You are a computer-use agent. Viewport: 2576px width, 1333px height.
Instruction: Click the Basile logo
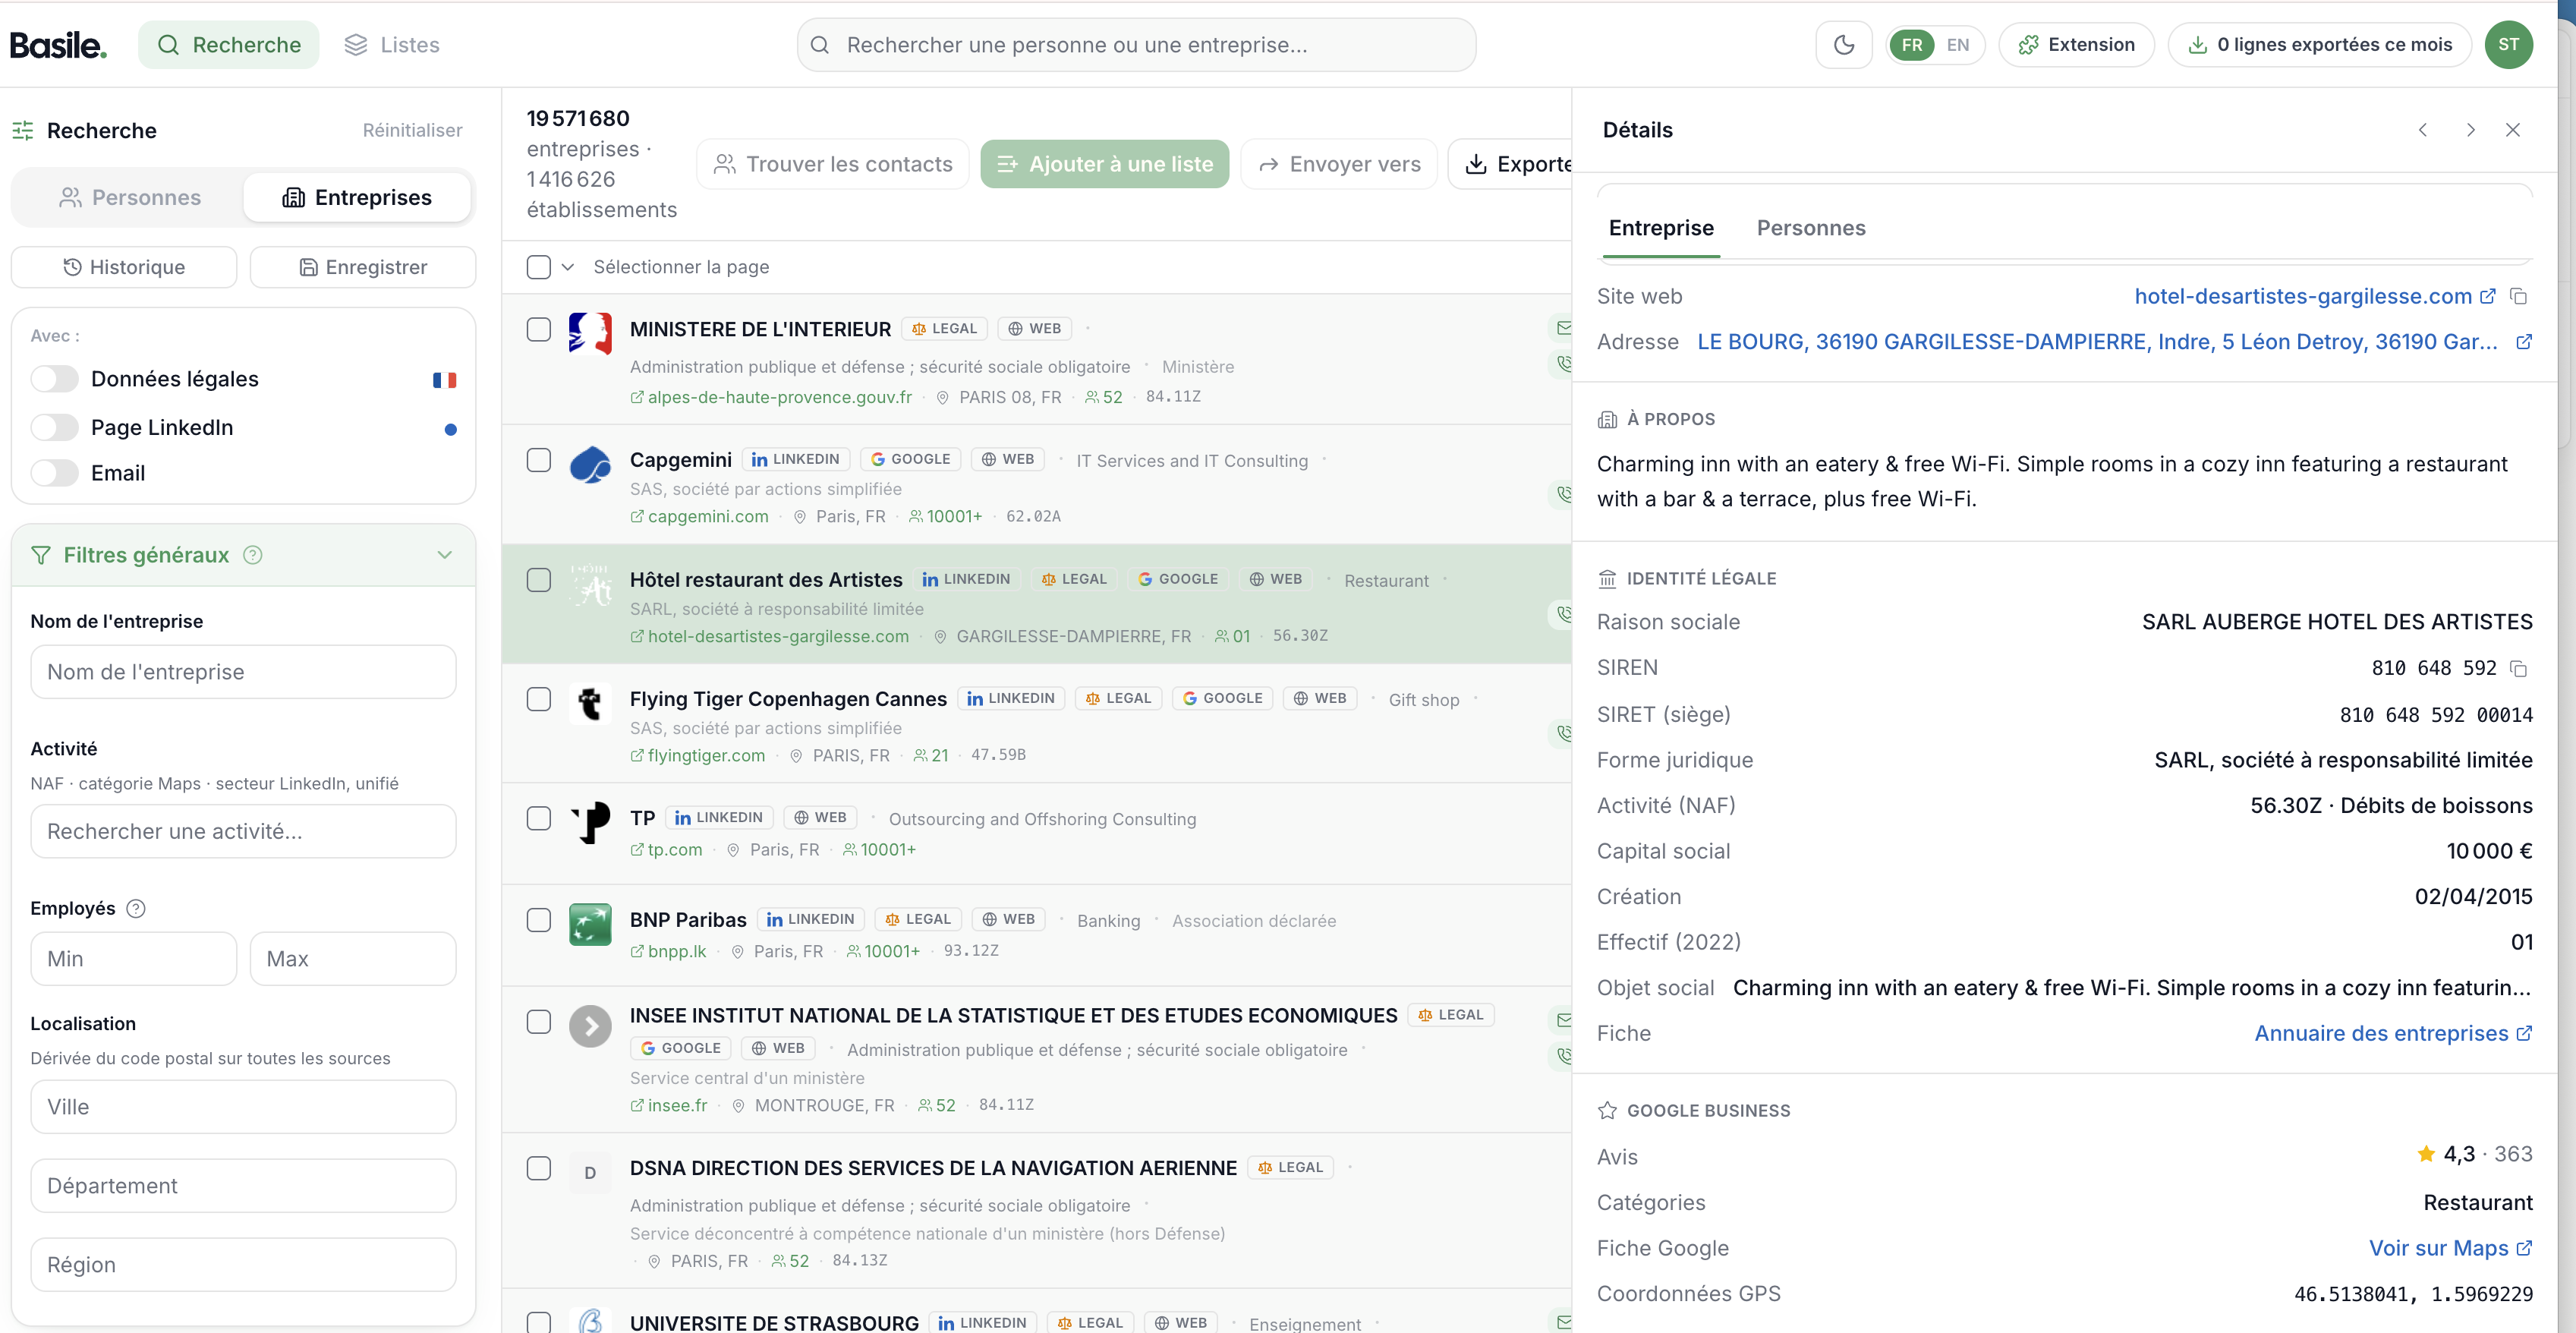point(58,45)
